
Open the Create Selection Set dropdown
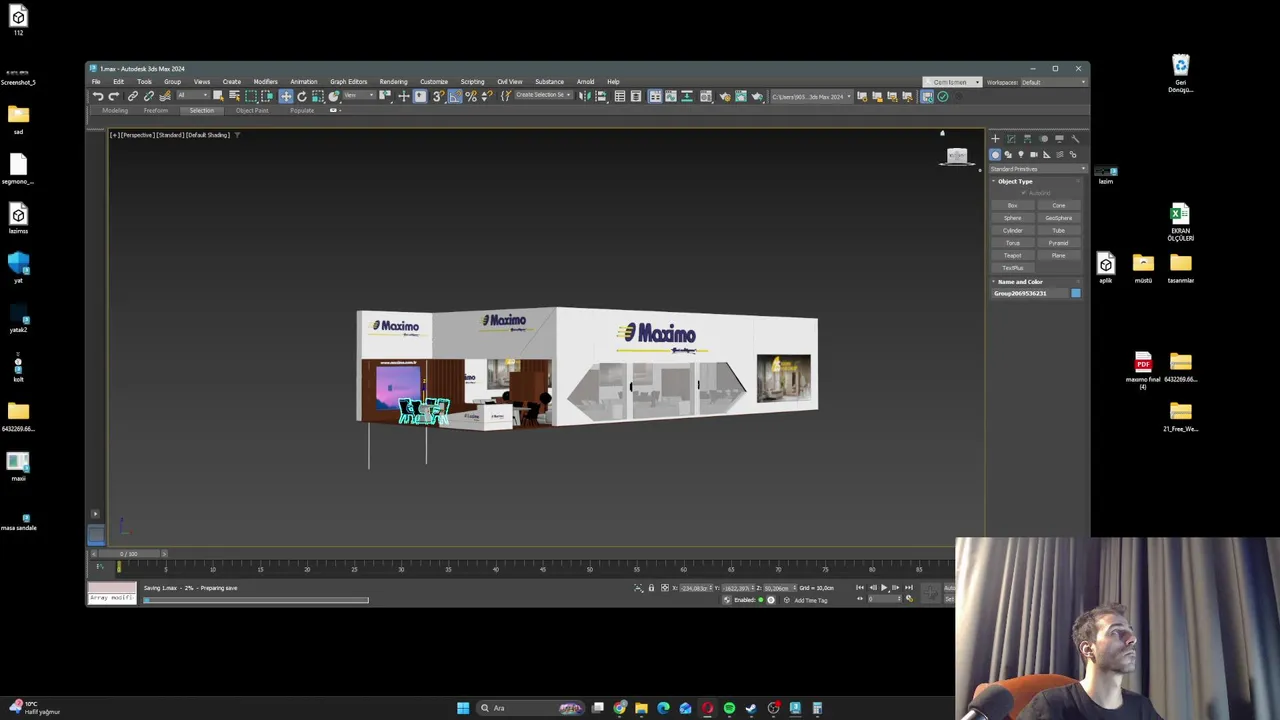pos(543,96)
